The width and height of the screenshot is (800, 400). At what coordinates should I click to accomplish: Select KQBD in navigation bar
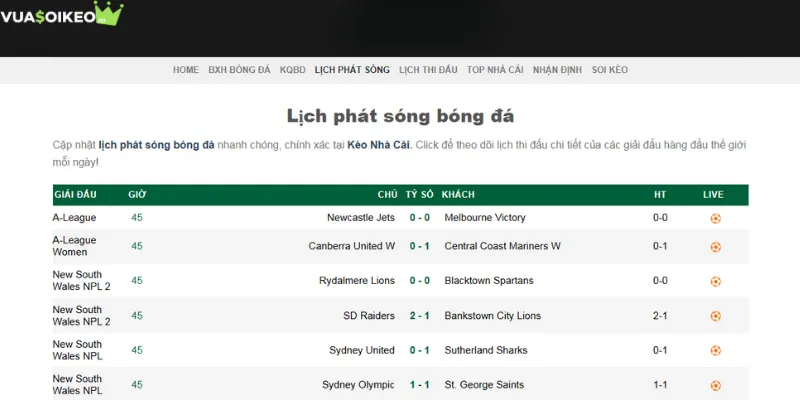[x=293, y=70]
